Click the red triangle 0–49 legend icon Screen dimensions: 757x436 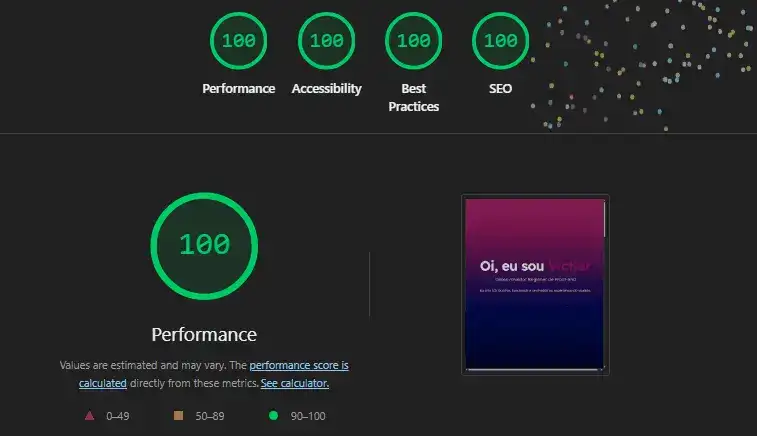pyautogui.click(x=89, y=416)
